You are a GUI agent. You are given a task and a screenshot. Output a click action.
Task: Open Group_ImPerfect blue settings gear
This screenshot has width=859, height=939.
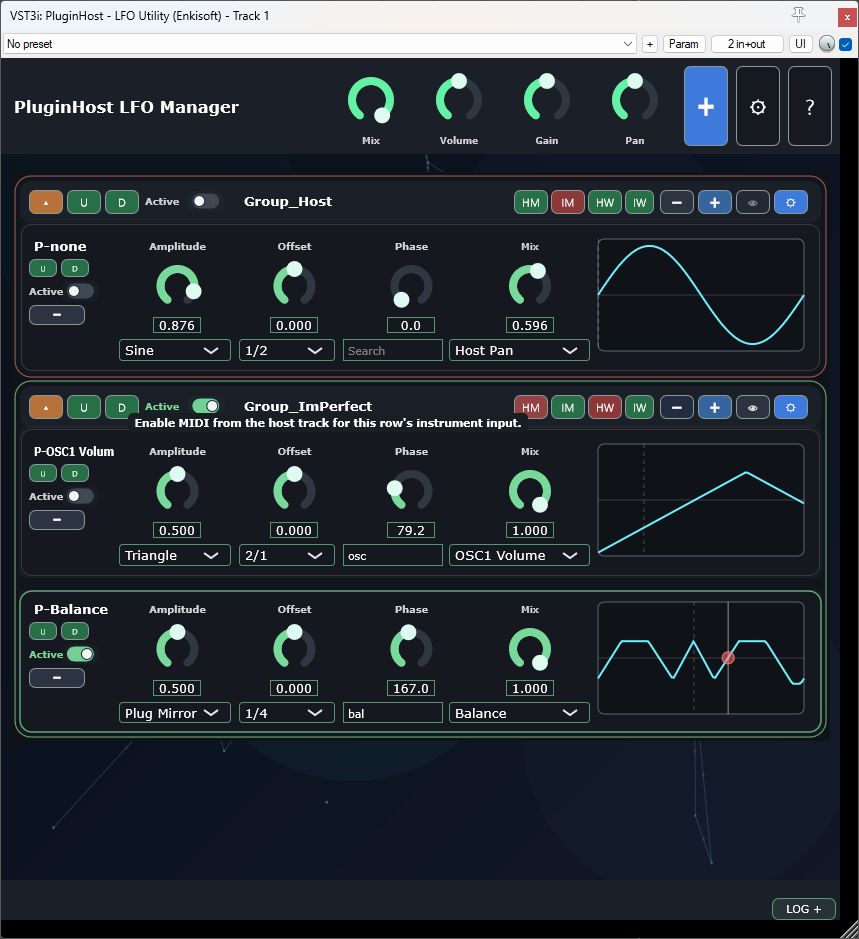click(x=791, y=407)
